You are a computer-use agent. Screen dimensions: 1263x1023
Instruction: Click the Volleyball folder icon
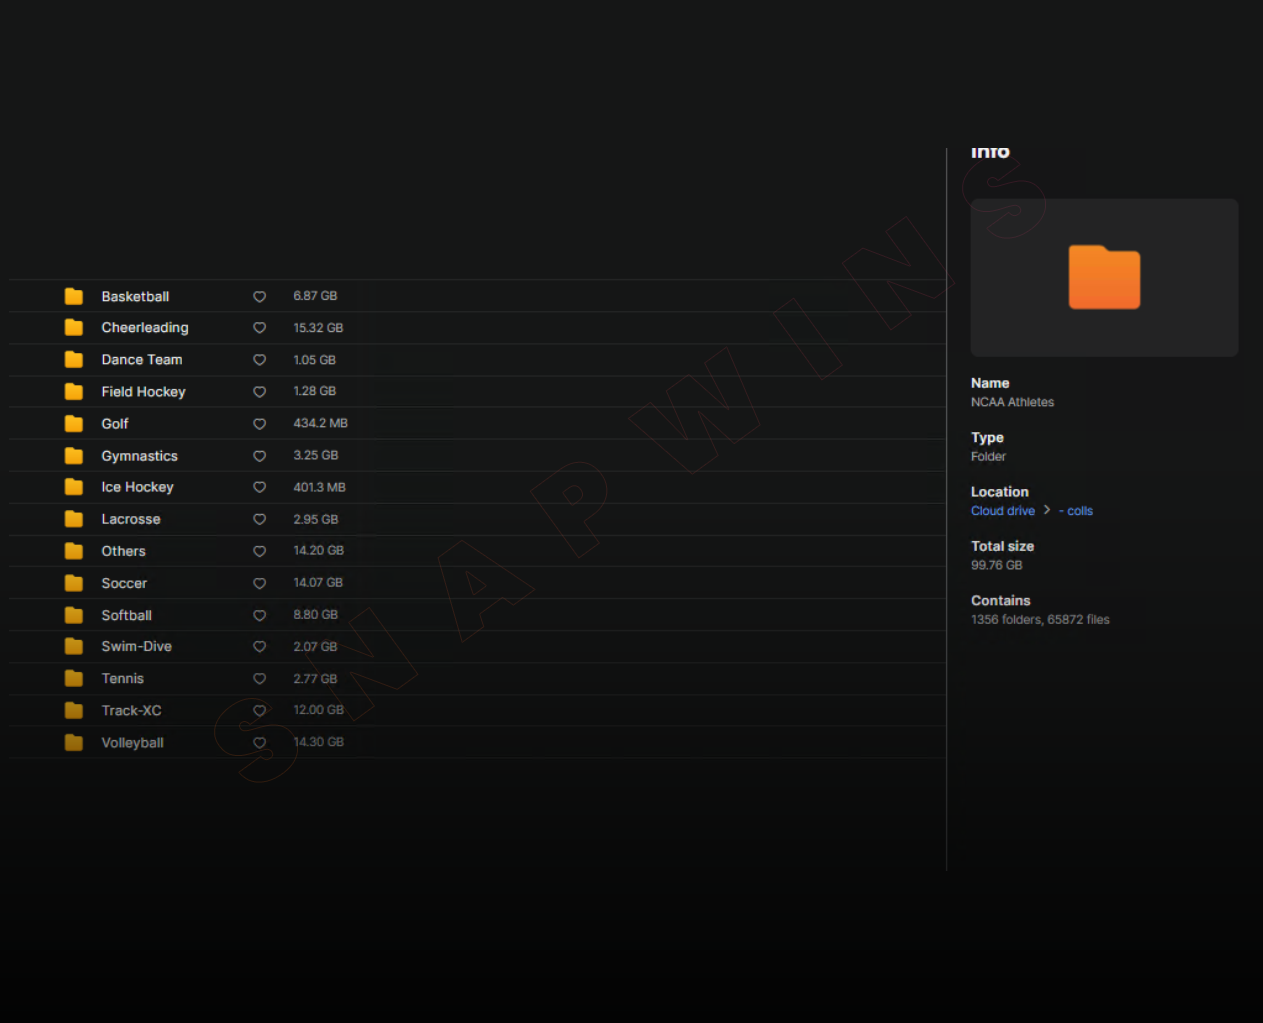[74, 743]
